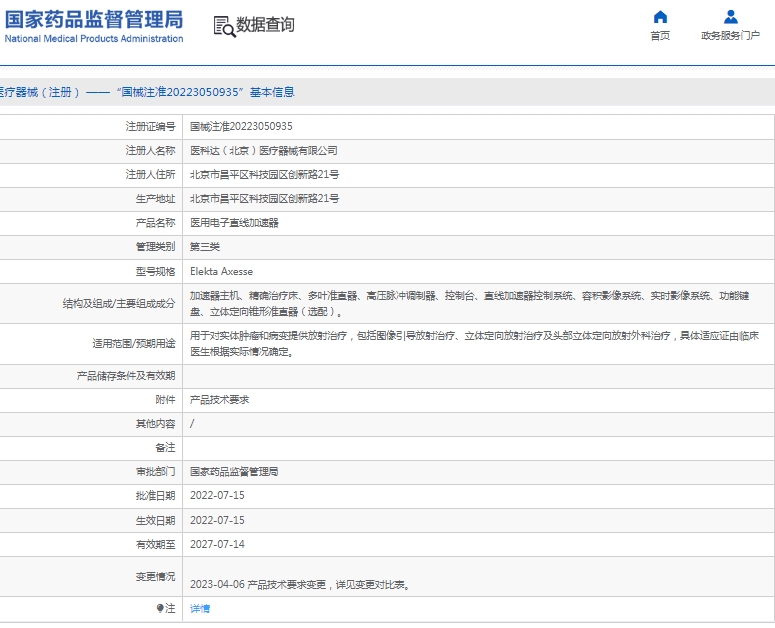Click the government service portal person icon

point(731,17)
